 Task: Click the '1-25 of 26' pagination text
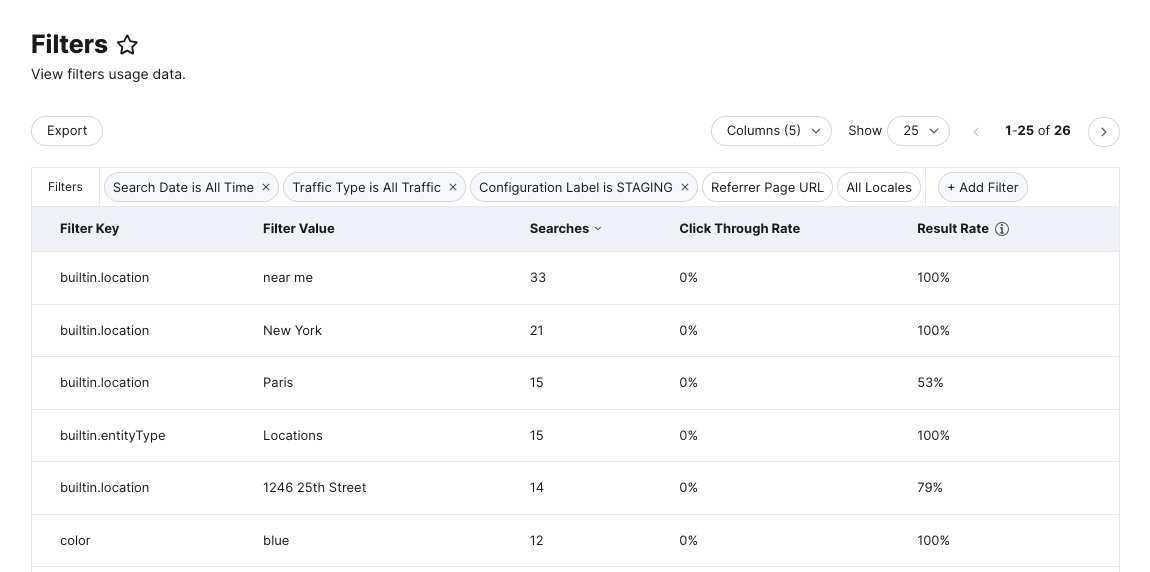(1038, 131)
